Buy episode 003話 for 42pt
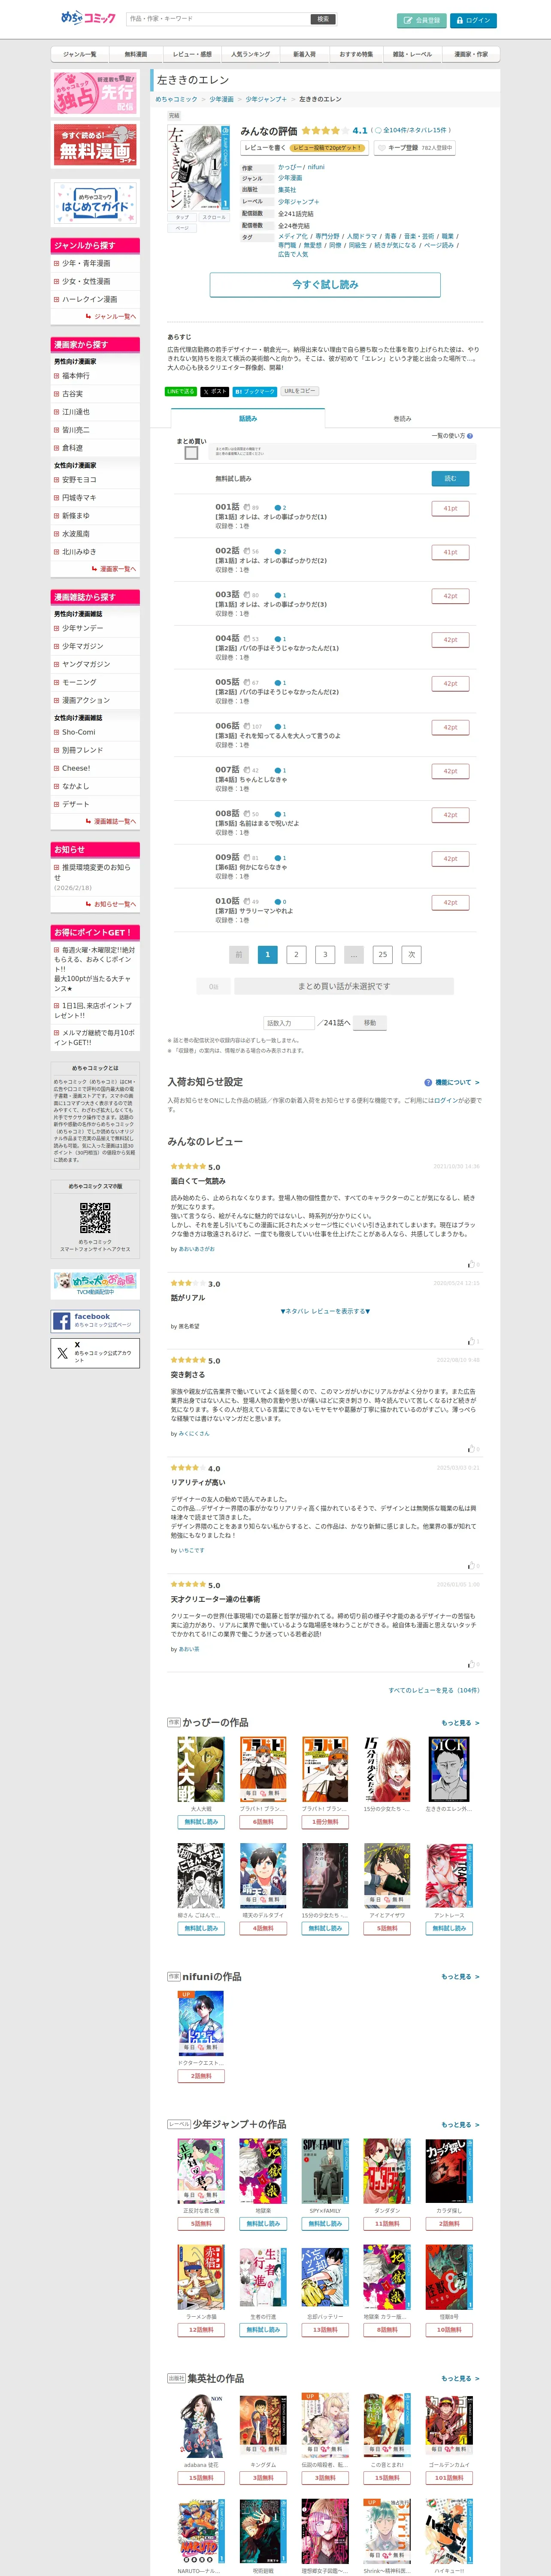551x2576 pixels. (450, 596)
